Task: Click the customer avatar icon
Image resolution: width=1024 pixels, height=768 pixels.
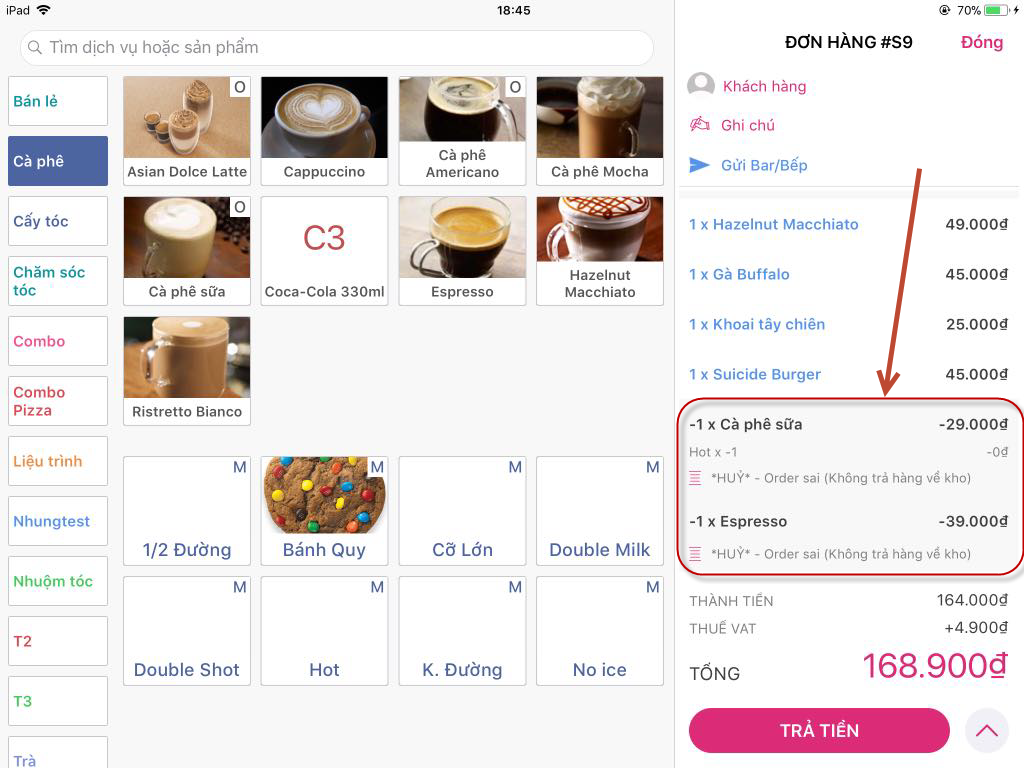Action: point(701,86)
